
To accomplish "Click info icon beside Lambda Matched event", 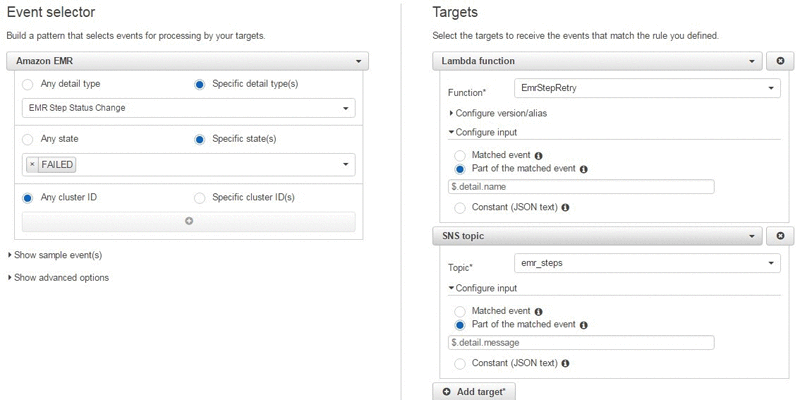I will point(539,156).
